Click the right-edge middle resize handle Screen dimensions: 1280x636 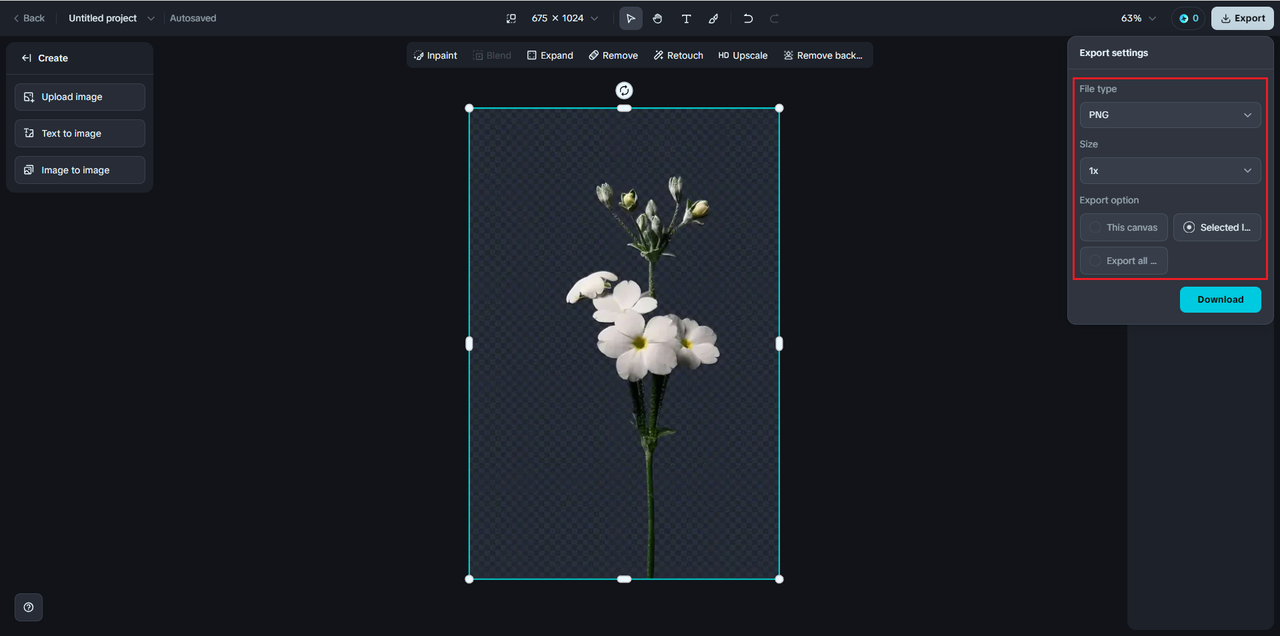779,343
